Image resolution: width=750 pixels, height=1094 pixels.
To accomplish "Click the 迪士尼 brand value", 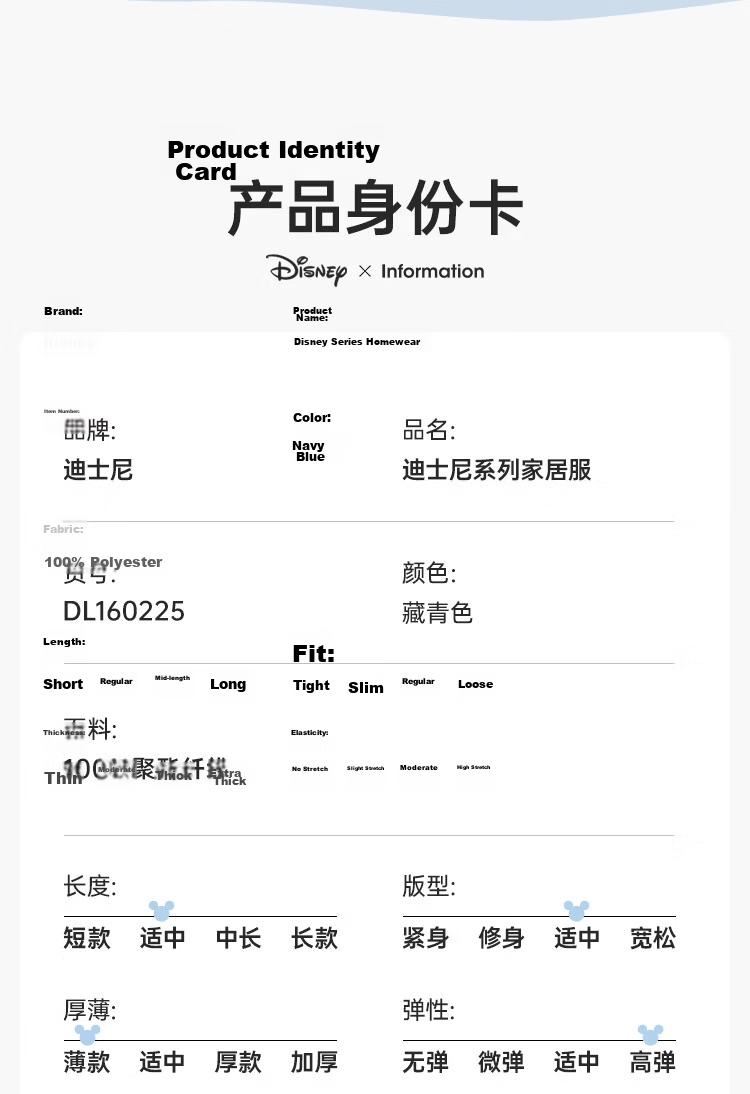I will (x=98, y=470).
